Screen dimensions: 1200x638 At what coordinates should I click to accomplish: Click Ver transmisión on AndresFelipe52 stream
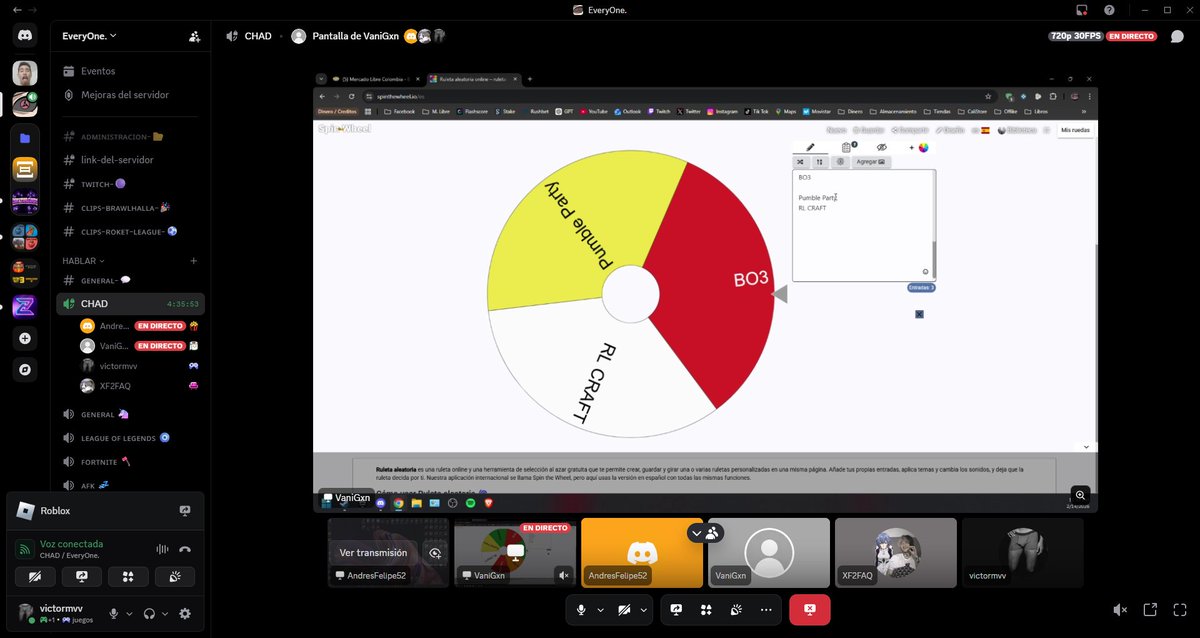point(373,552)
